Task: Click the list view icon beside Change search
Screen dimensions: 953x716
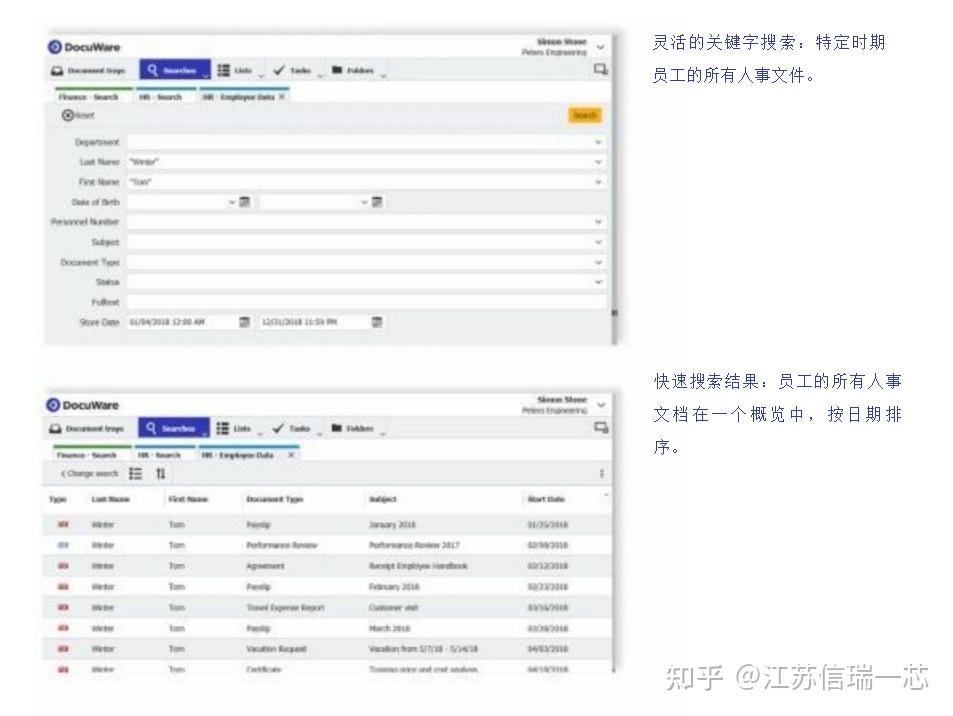Action: [136, 473]
